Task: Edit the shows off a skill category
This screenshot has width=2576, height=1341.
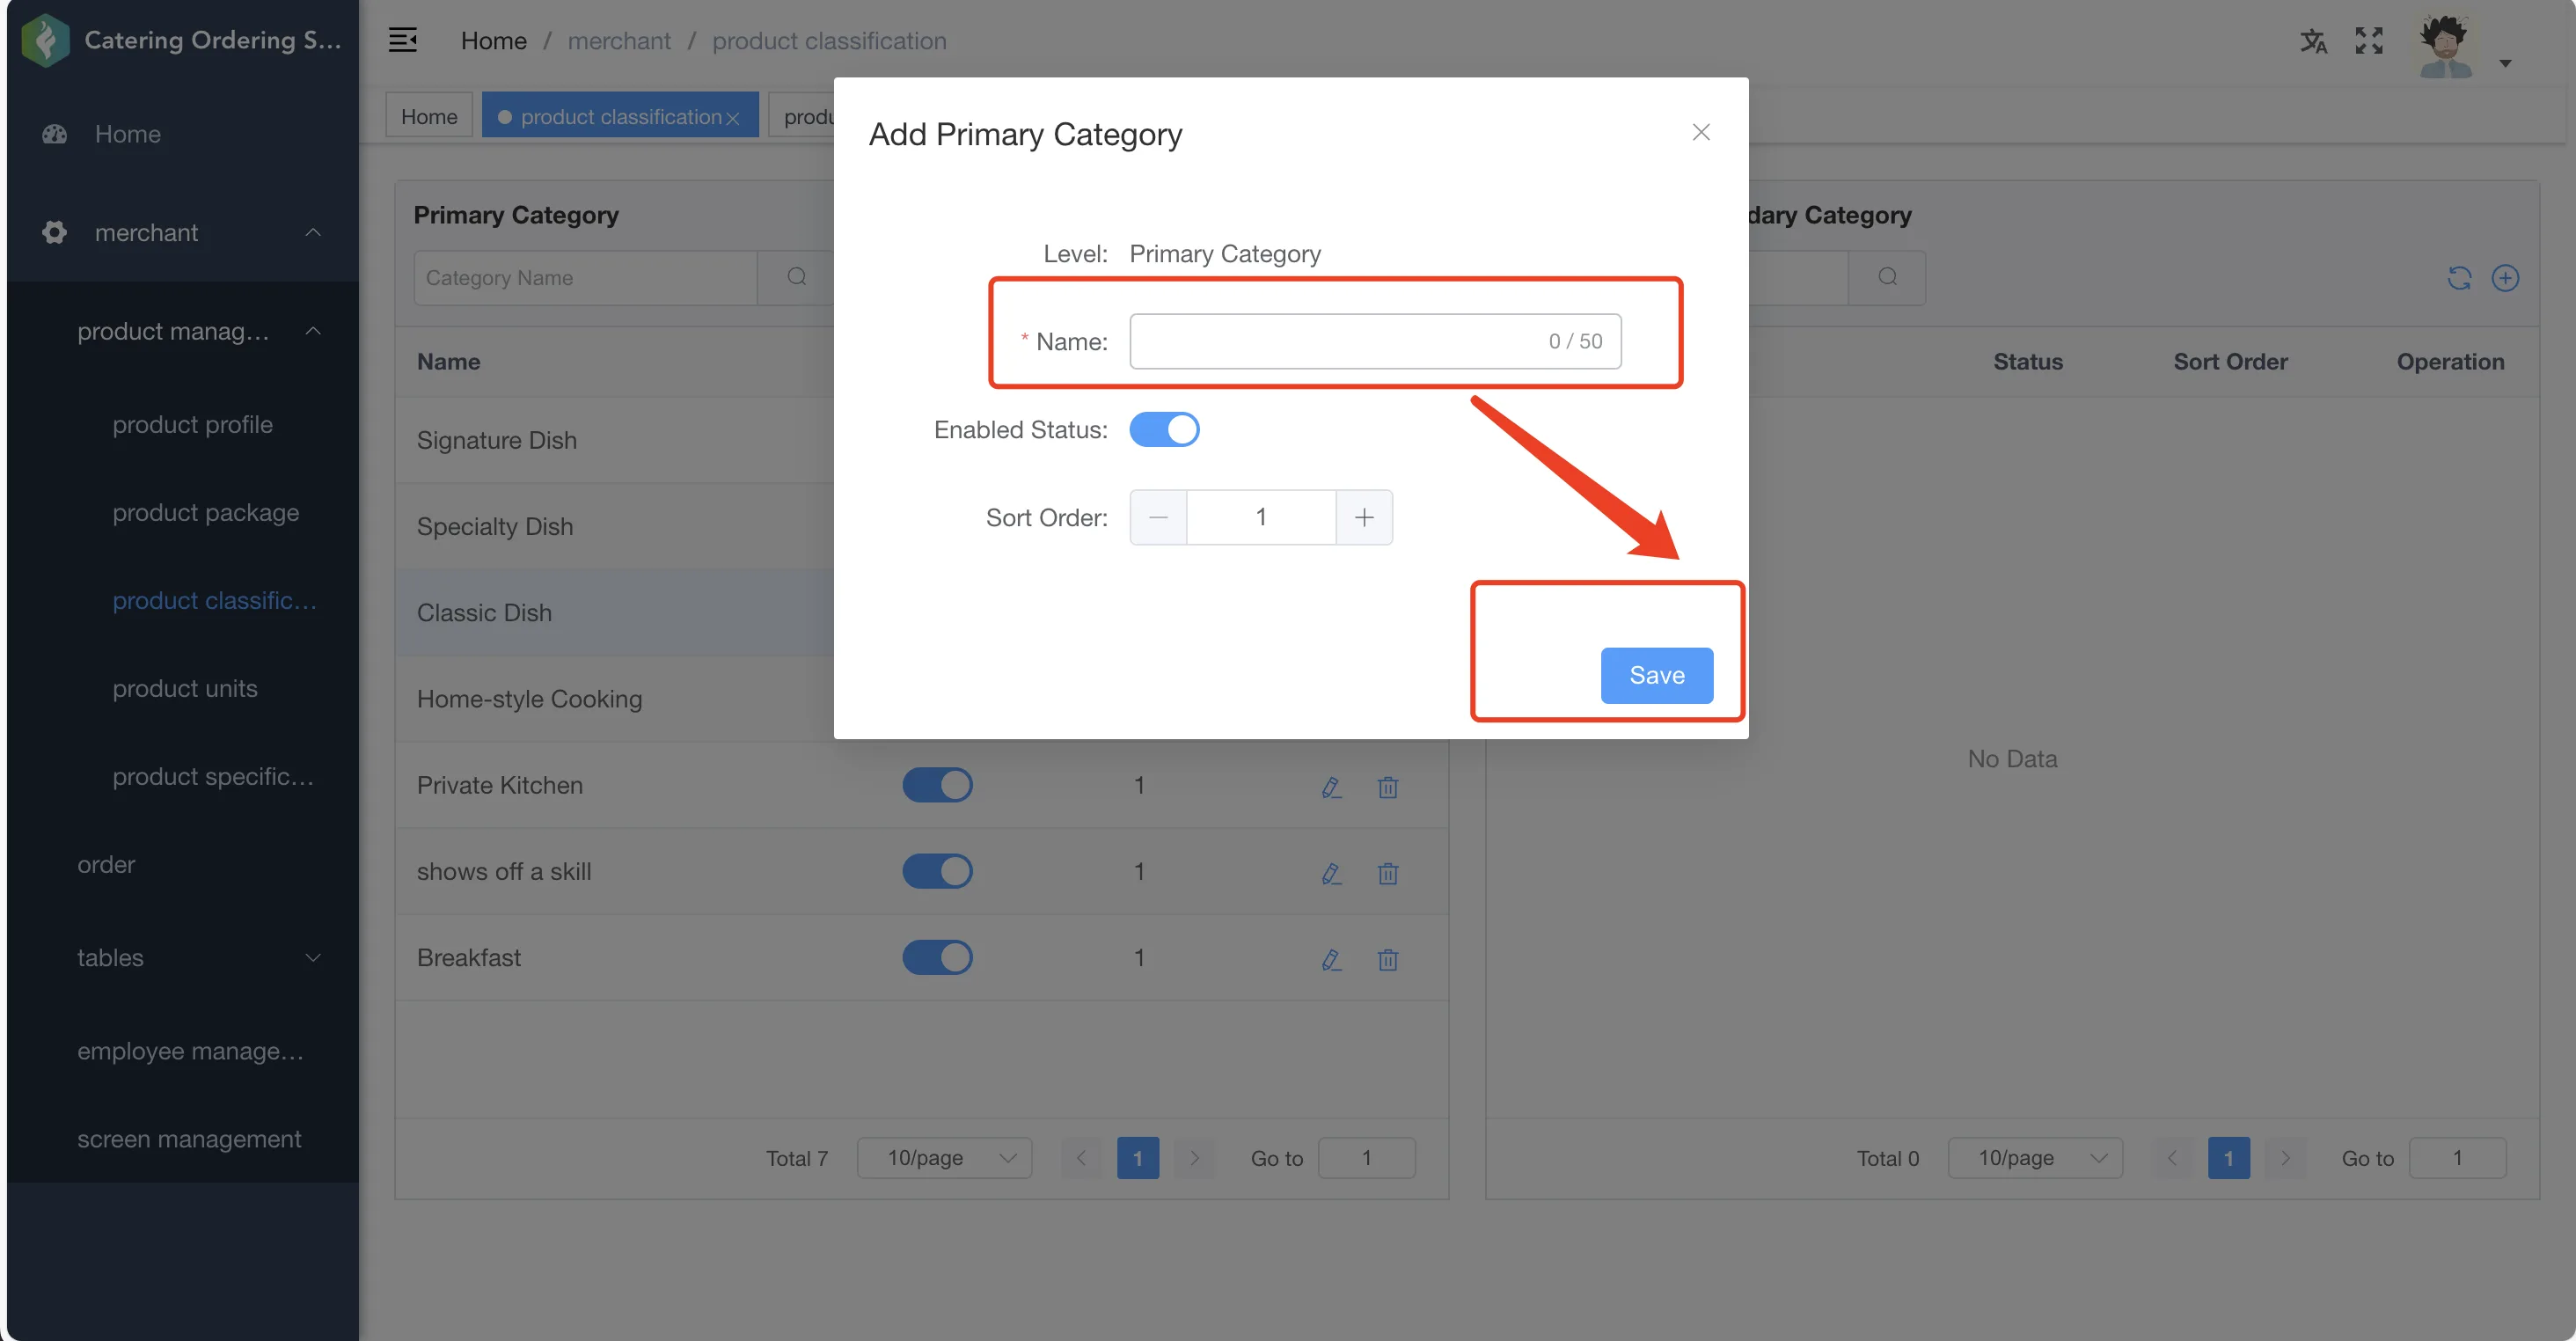Action: (1331, 873)
